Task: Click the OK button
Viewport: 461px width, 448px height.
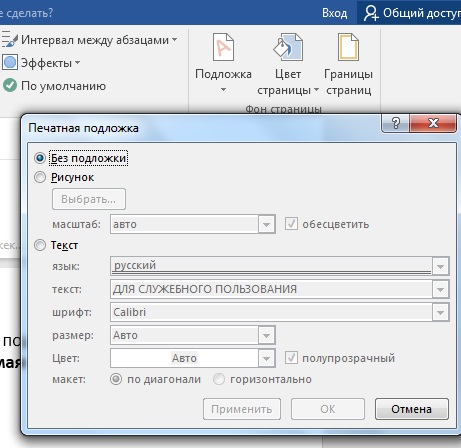Action: [328, 409]
